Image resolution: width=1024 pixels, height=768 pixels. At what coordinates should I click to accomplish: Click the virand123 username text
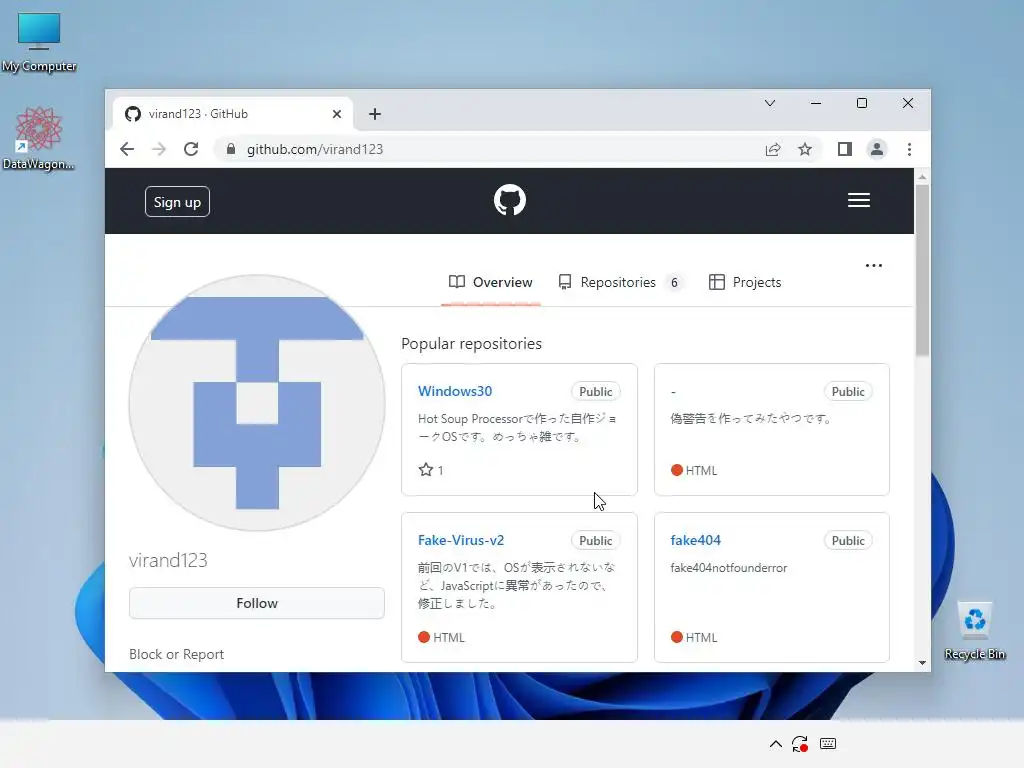click(168, 560)
